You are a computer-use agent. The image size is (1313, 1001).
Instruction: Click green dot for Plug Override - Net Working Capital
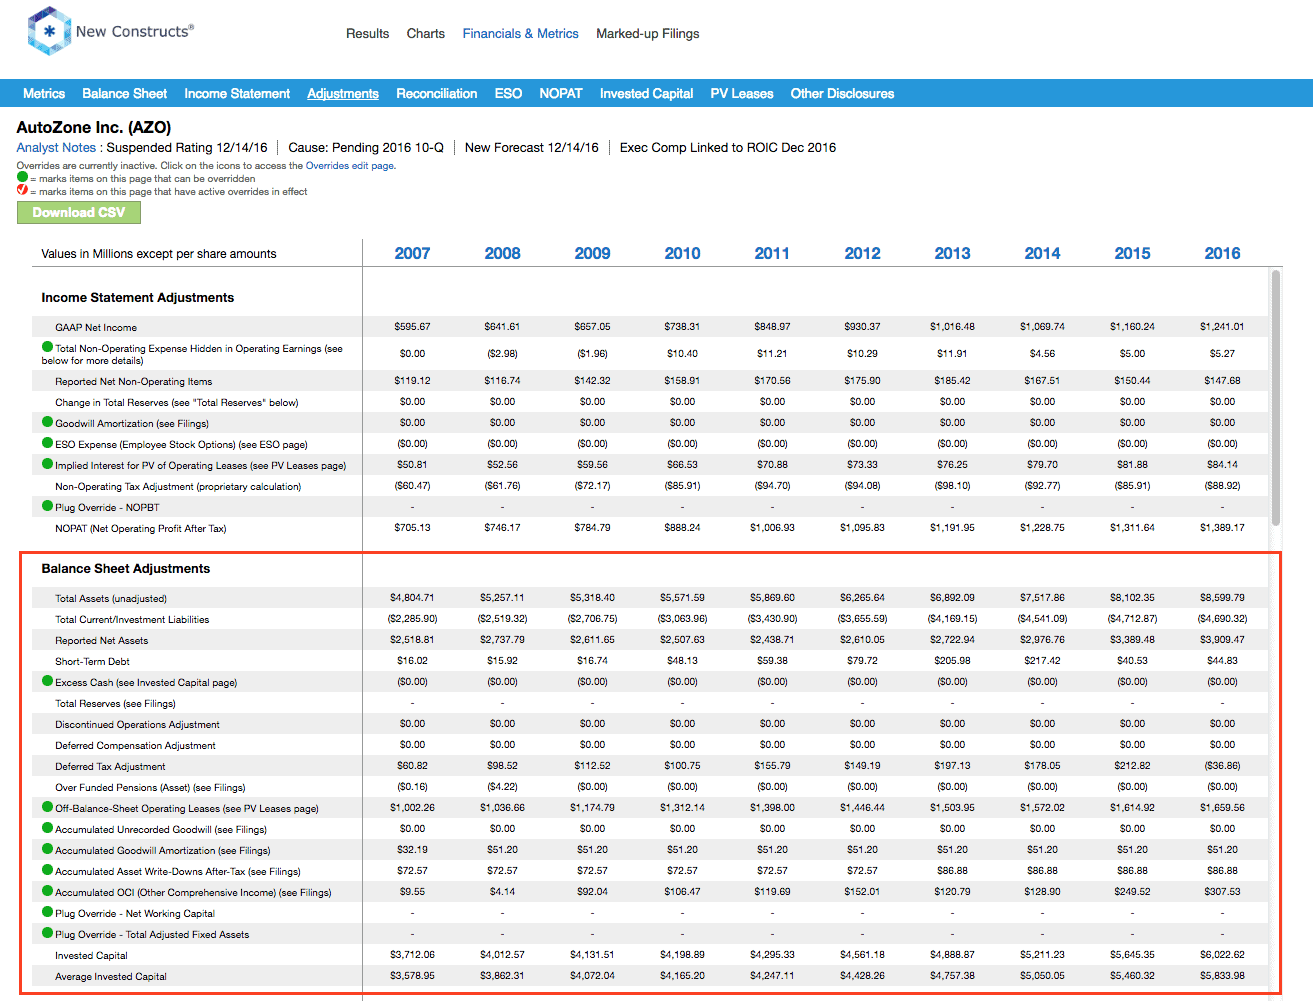pyautogui.click(x=47, y=912)
